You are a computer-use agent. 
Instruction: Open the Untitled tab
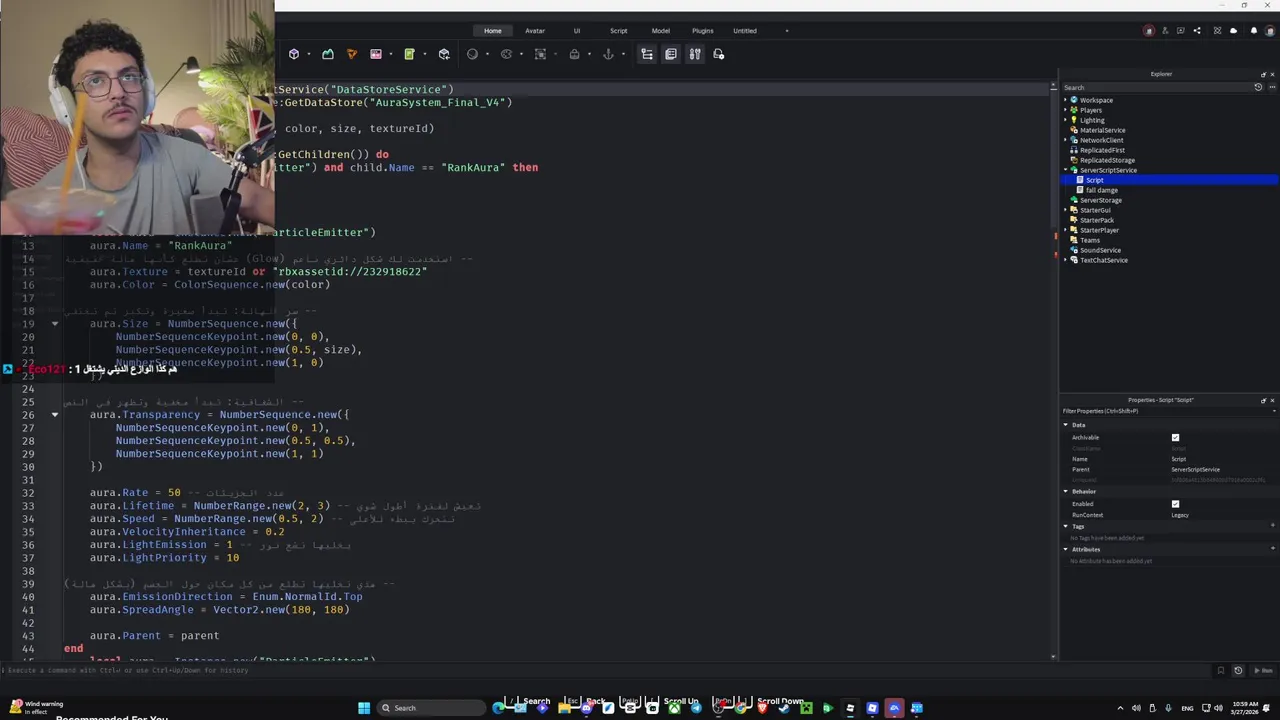[745, 31]
